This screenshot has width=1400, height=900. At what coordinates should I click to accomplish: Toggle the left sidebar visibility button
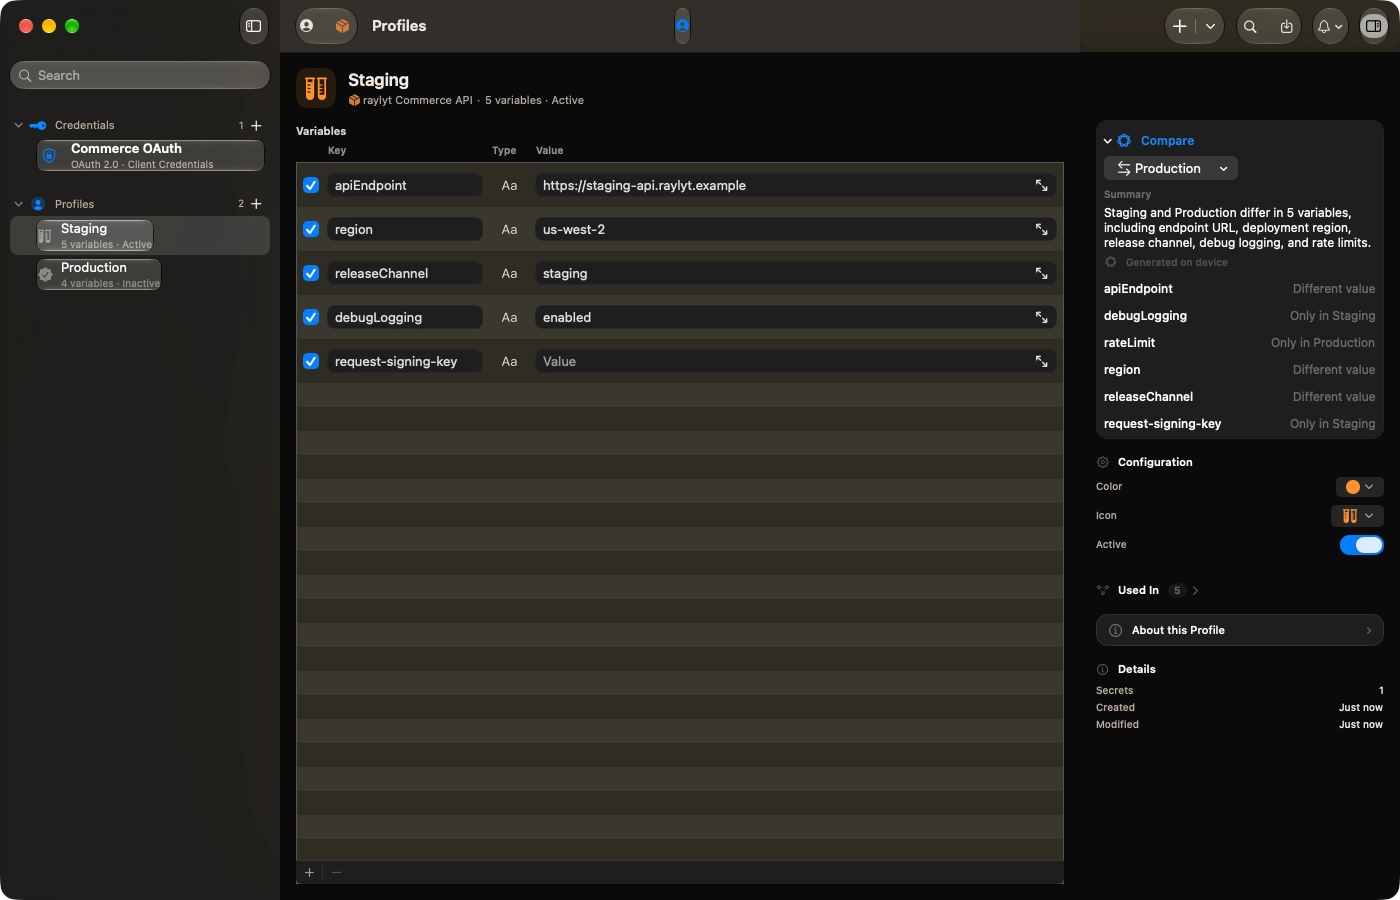pyautogui.click(x=254, y=26)
